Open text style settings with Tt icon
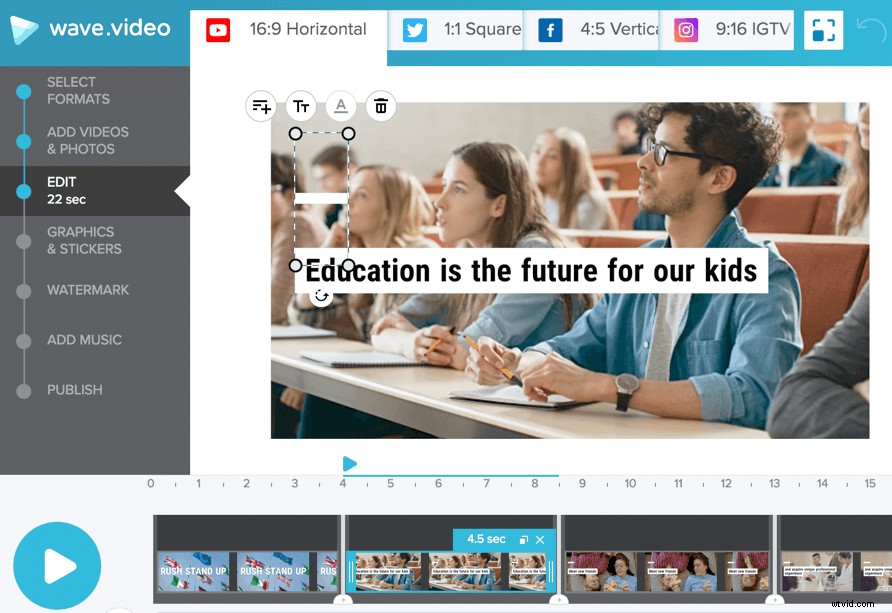 [301, 106]
